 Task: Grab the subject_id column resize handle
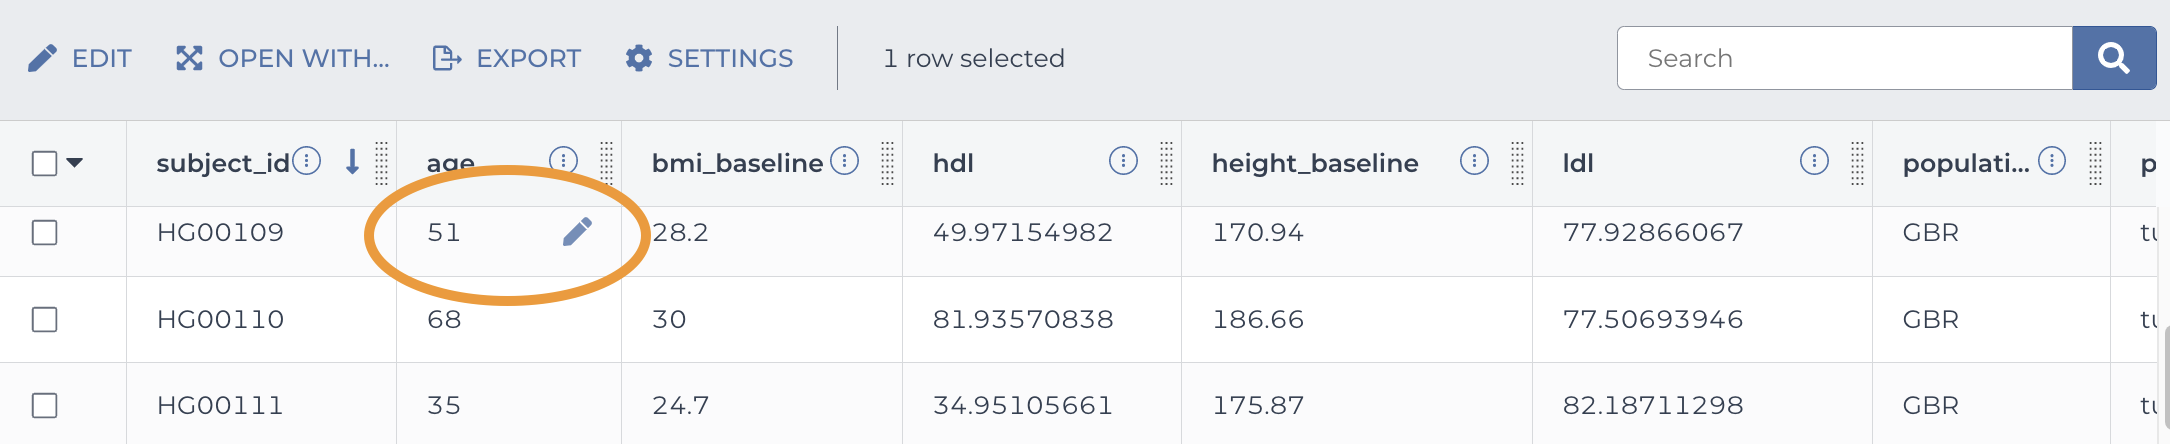click(x=381, y=163)
